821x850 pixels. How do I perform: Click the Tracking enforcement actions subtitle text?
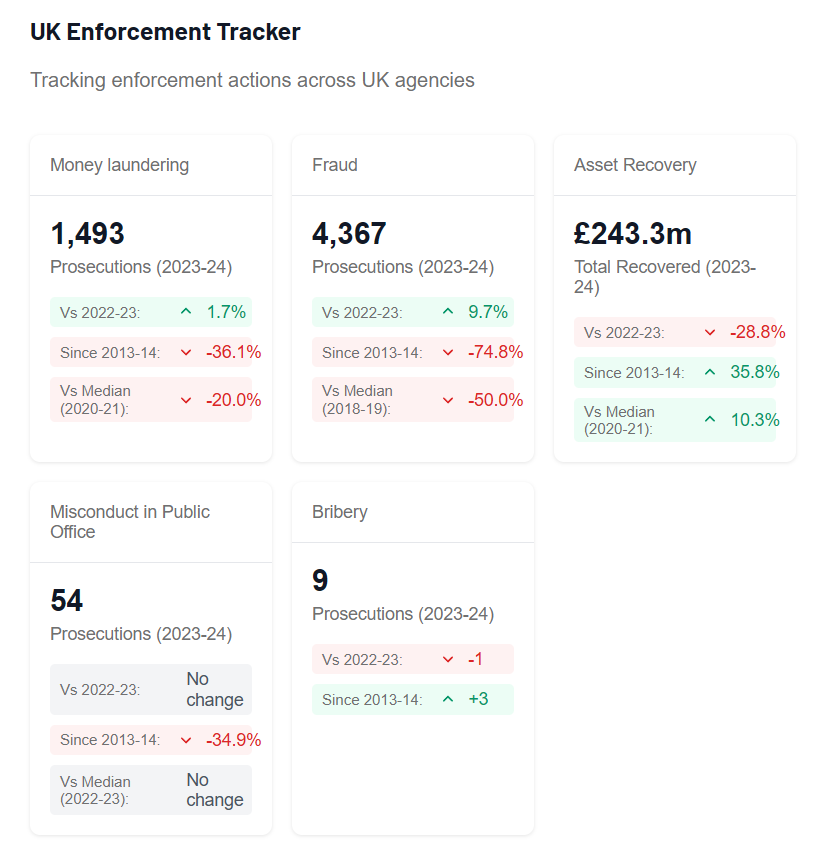(254, 80)
